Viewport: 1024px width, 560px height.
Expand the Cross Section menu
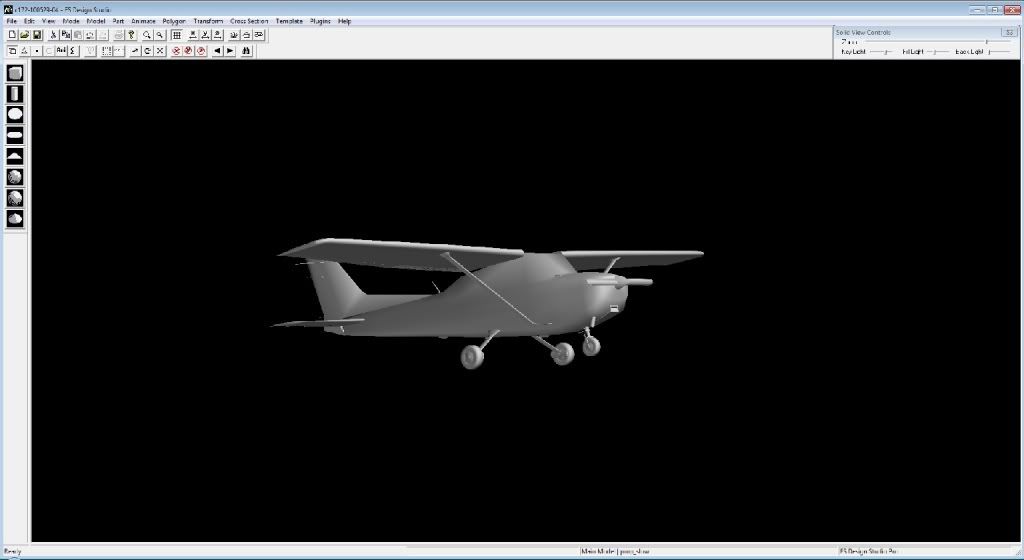[x=249, y=21]
